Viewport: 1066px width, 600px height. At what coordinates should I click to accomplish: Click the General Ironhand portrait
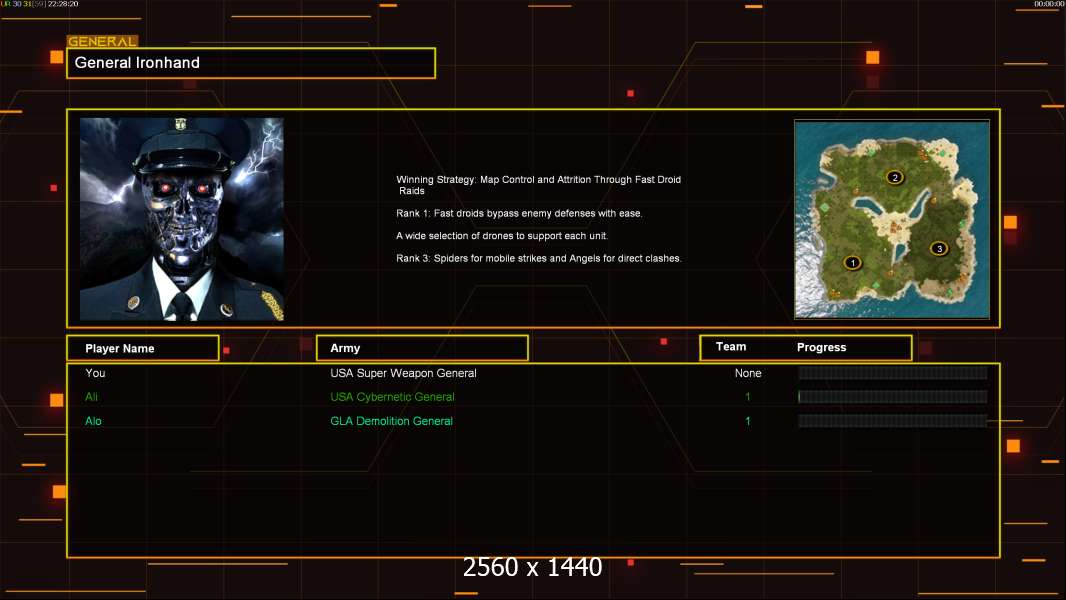click(182, 219)
